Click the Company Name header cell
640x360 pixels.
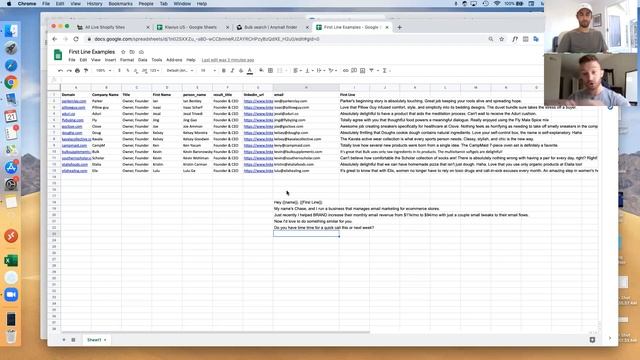106,95
